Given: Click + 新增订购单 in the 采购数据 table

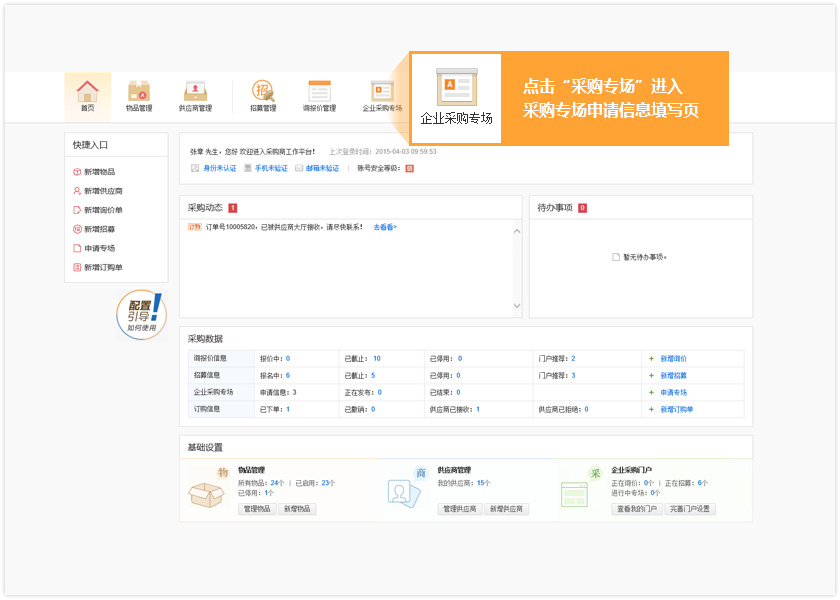Looking at the screenshot, I should coord(671,409).
